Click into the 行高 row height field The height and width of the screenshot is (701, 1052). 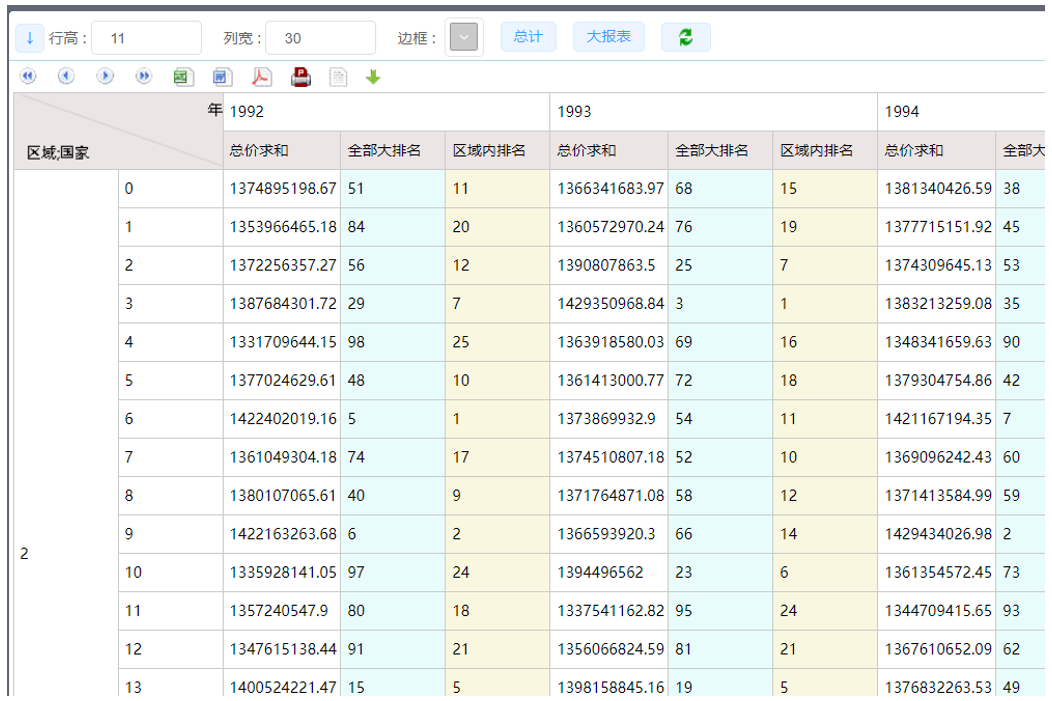coord(146,38)
